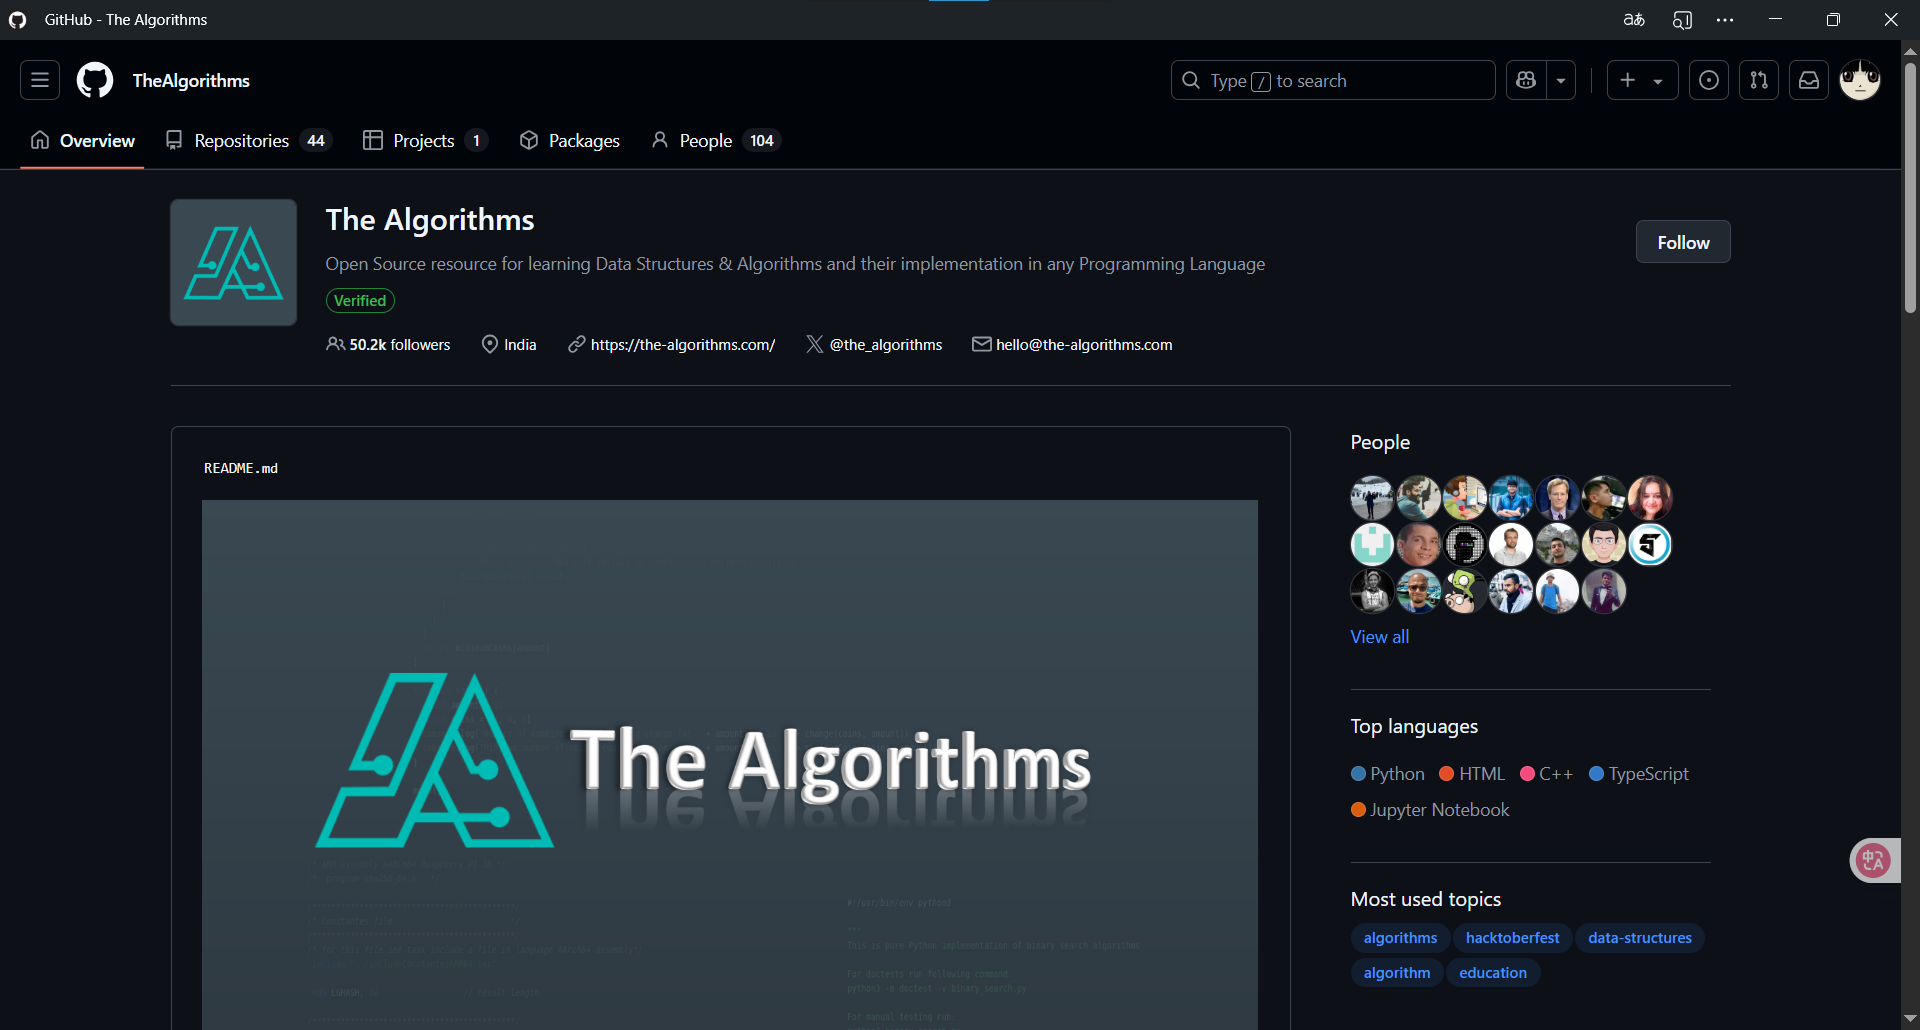Click the last avatar in first People row
This screenshot has width=1920, height=1030.
click(1650, 498)
